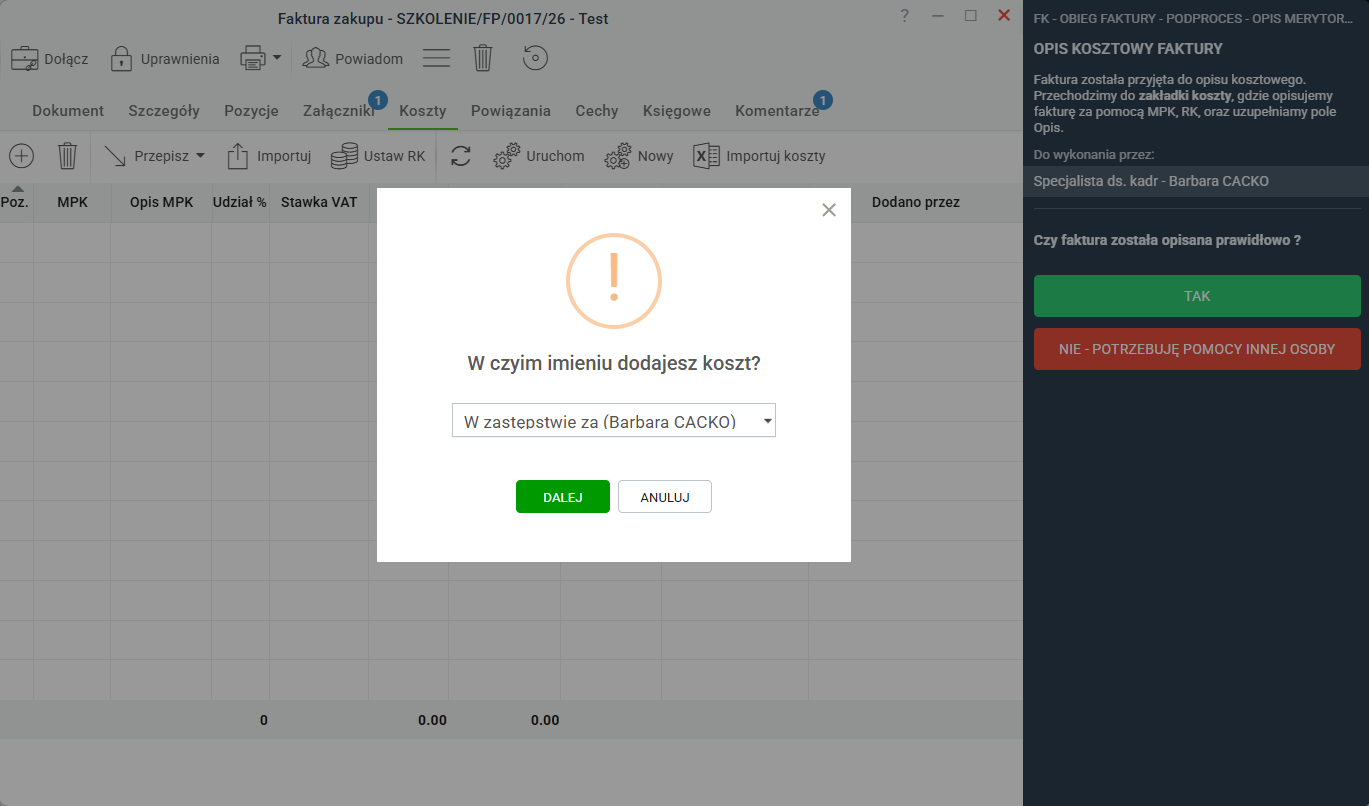Add new cost row plus icon
Image resolution: width=1369 pixels, height=806 pixels.
(21, 156)
